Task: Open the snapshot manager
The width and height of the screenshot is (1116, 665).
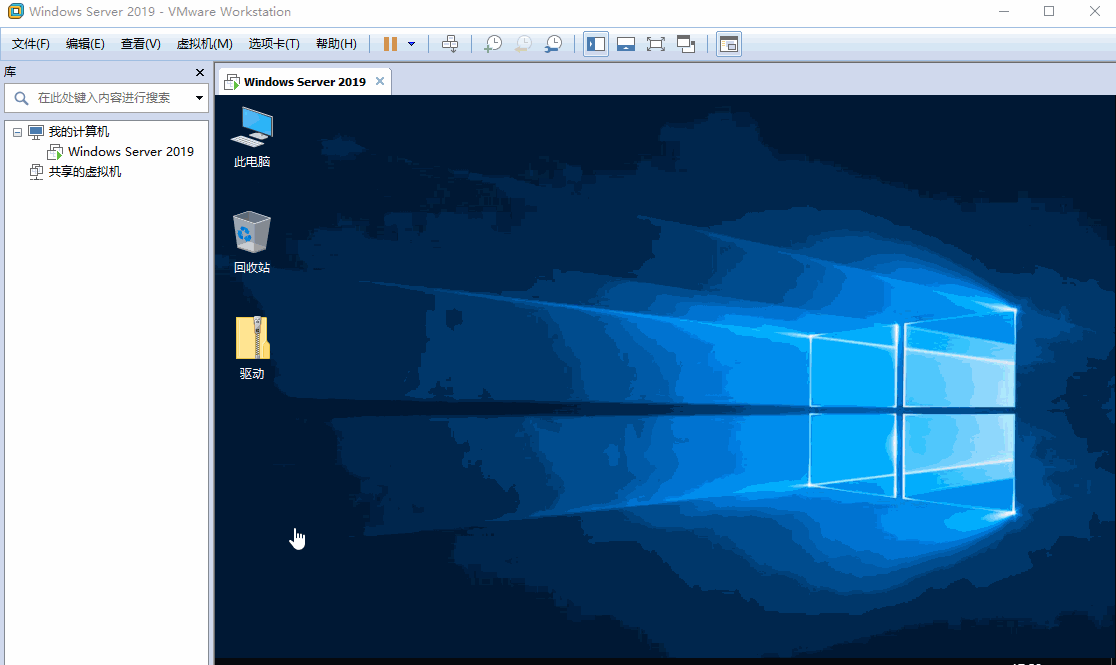Action: (x=553, y=44)
